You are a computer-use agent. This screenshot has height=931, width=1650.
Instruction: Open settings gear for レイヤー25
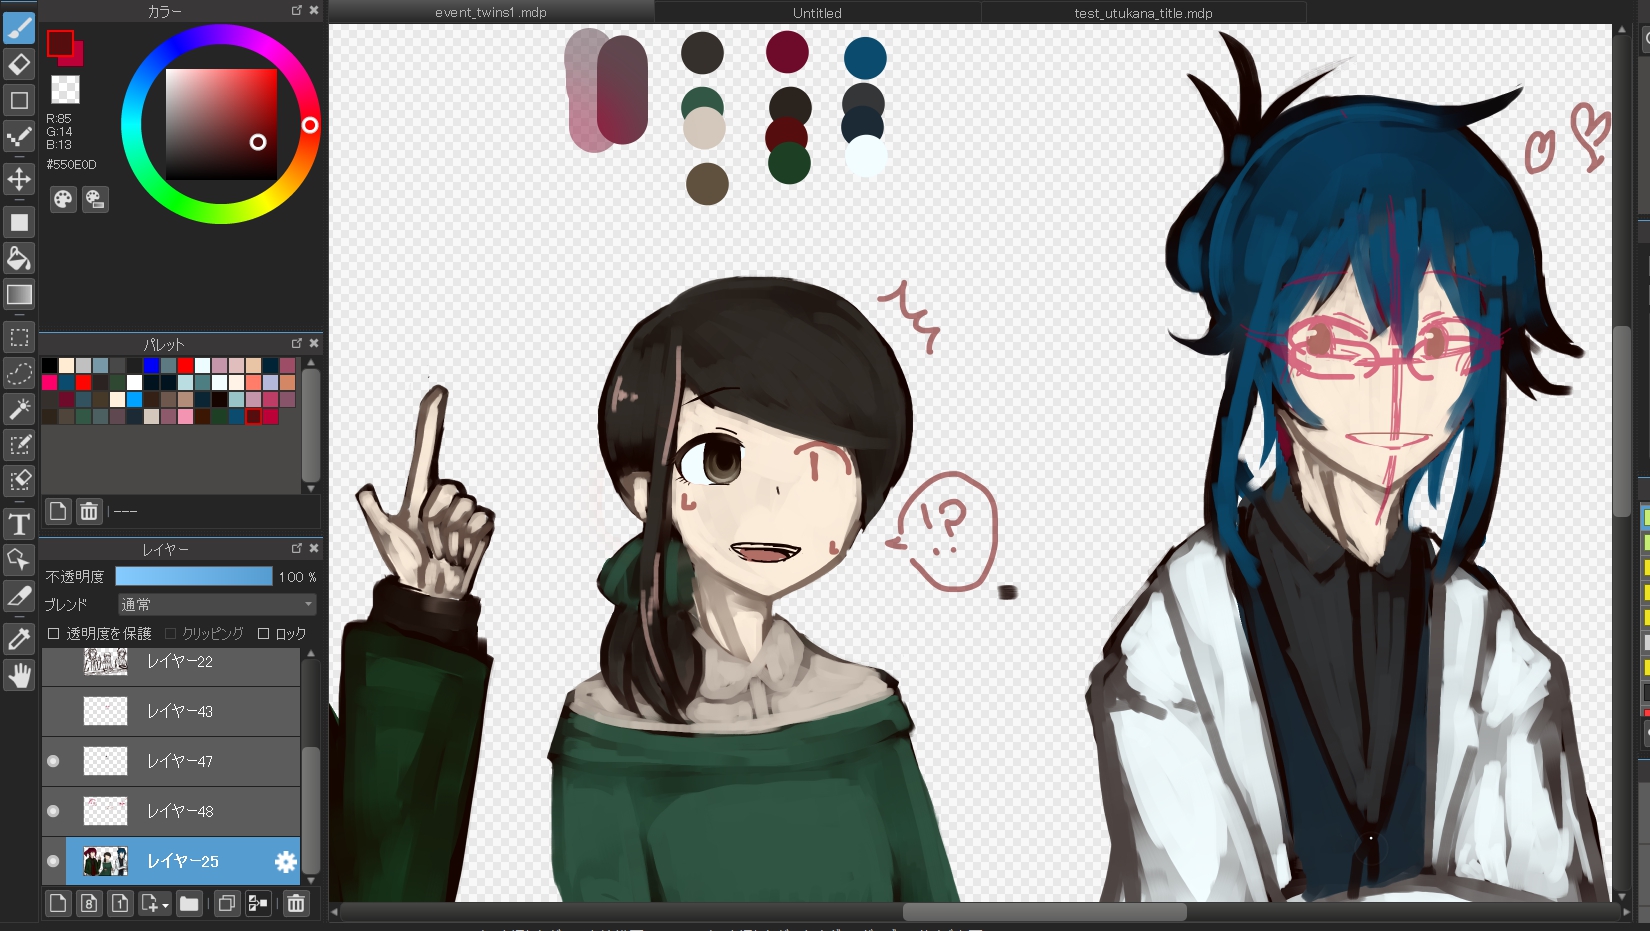285,861
